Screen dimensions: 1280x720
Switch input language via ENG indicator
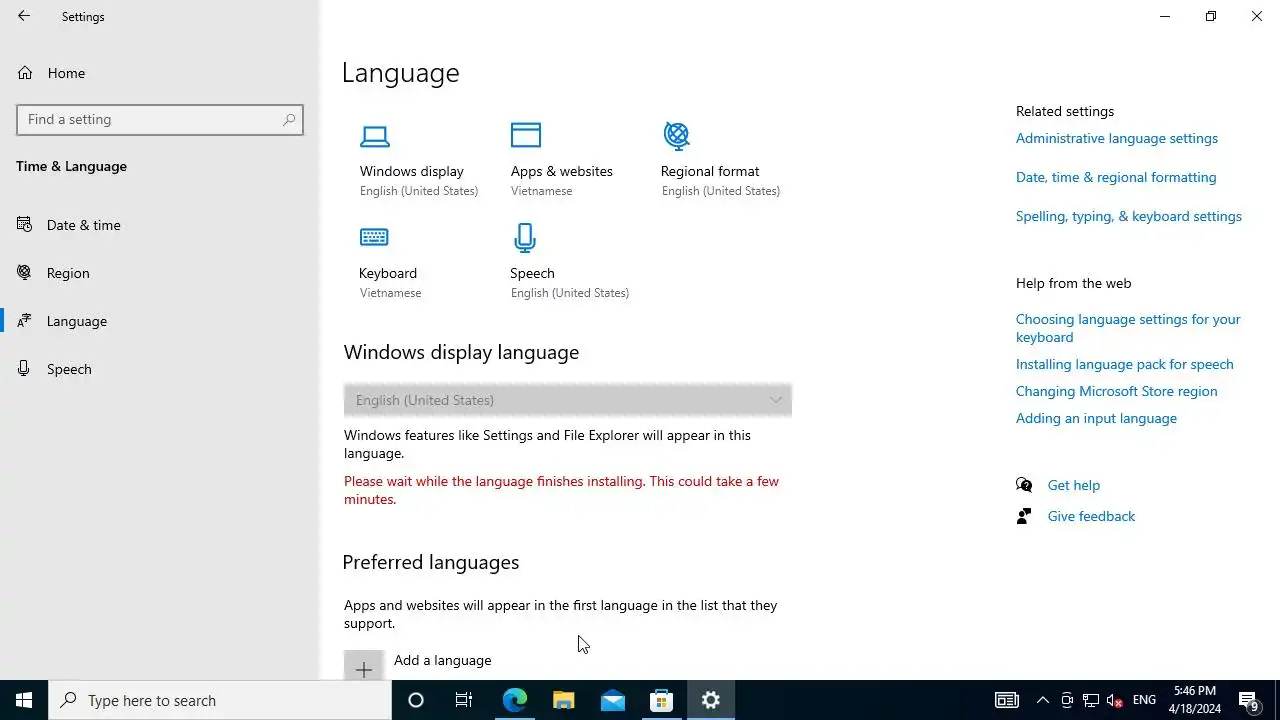click(1144, 700)
